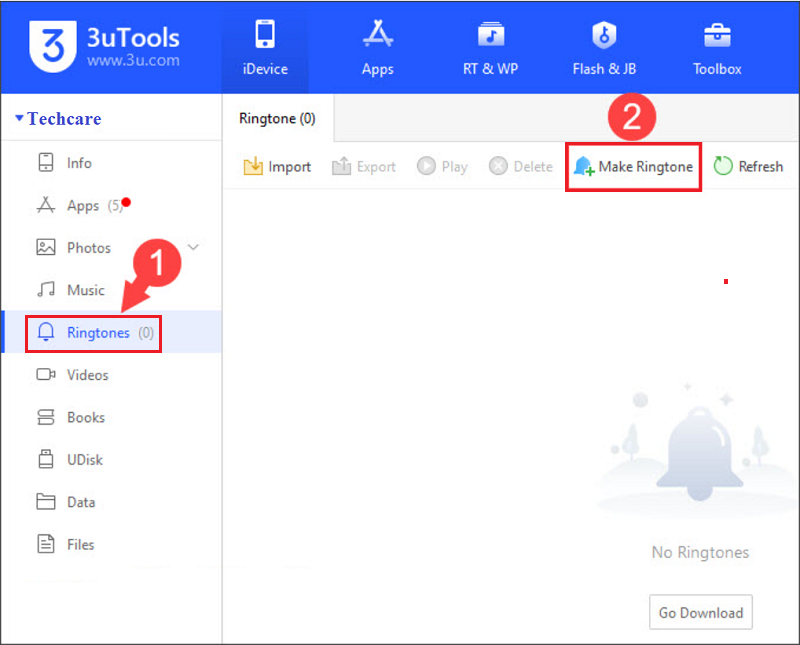Open Music in the sidebar

tap(85, 290)
